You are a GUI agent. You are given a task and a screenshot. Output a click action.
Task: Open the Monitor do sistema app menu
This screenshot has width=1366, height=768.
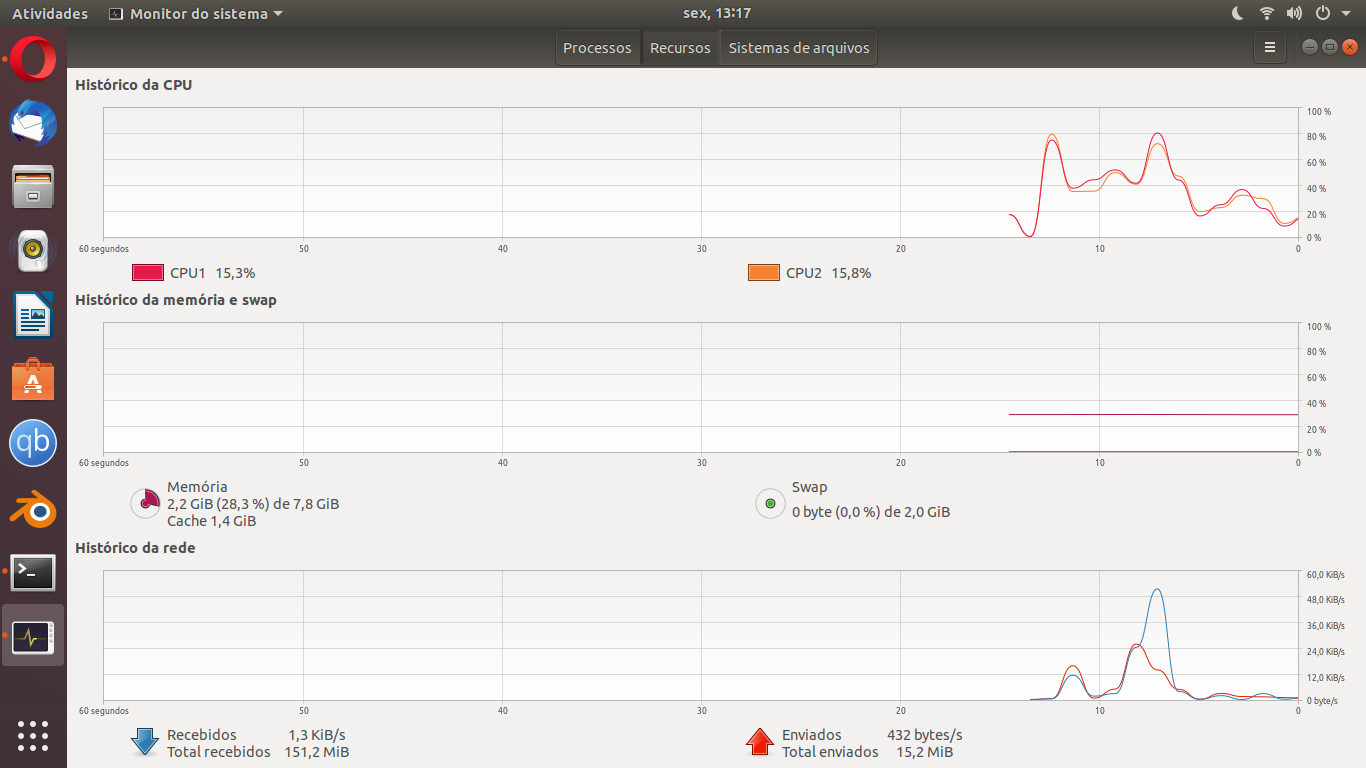[195, 13]
